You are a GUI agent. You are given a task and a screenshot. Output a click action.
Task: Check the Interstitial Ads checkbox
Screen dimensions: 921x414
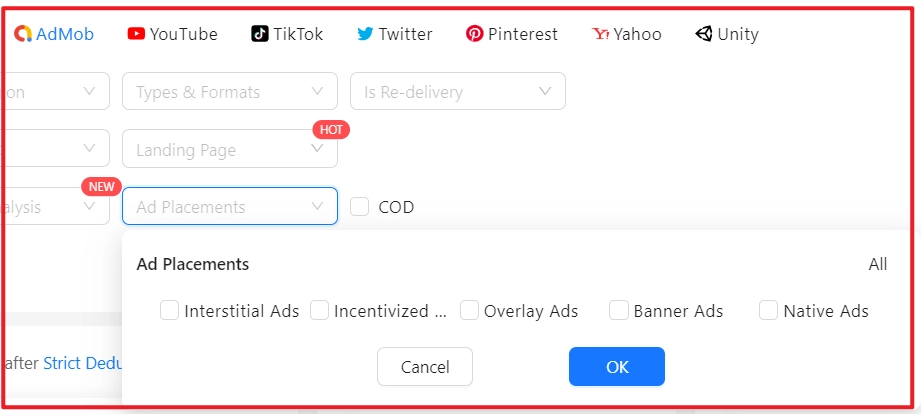169,311
